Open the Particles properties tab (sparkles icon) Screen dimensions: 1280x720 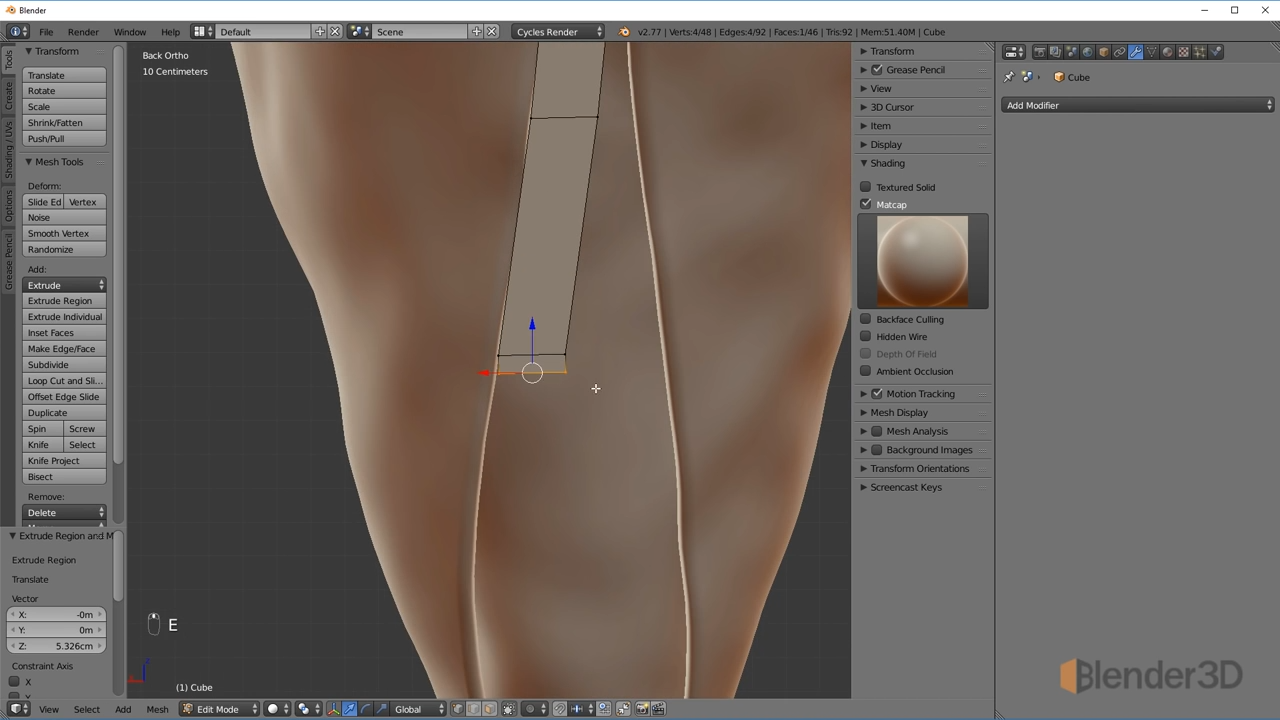coord(1199,52)
